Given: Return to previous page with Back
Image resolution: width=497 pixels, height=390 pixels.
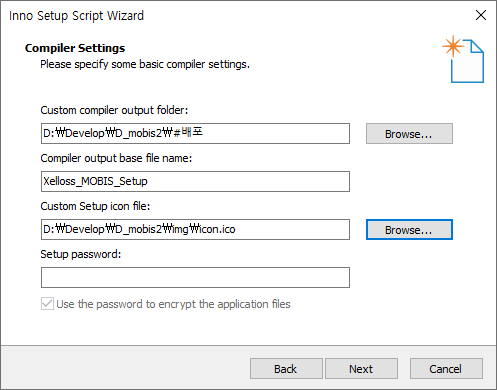Looking at the screenshot, I should click(x=286, y=369).
